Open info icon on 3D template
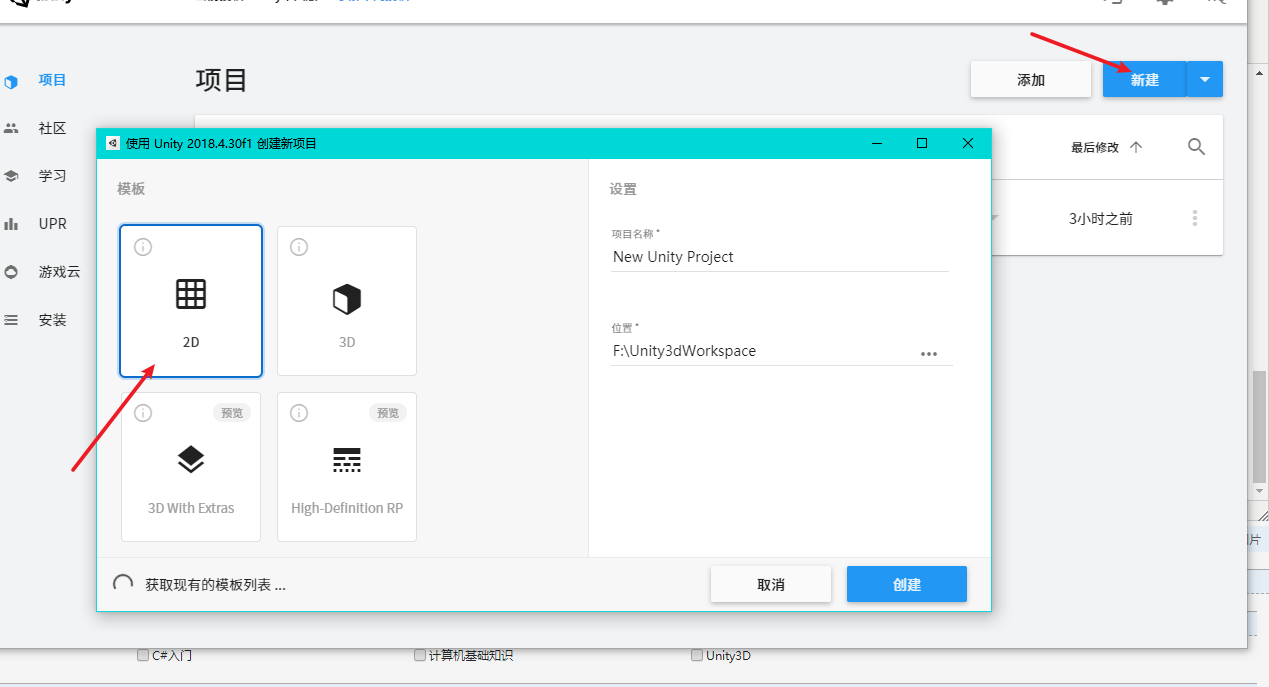Image resolution: width=1269 pixels, height=687 pixels. point(299,247)
